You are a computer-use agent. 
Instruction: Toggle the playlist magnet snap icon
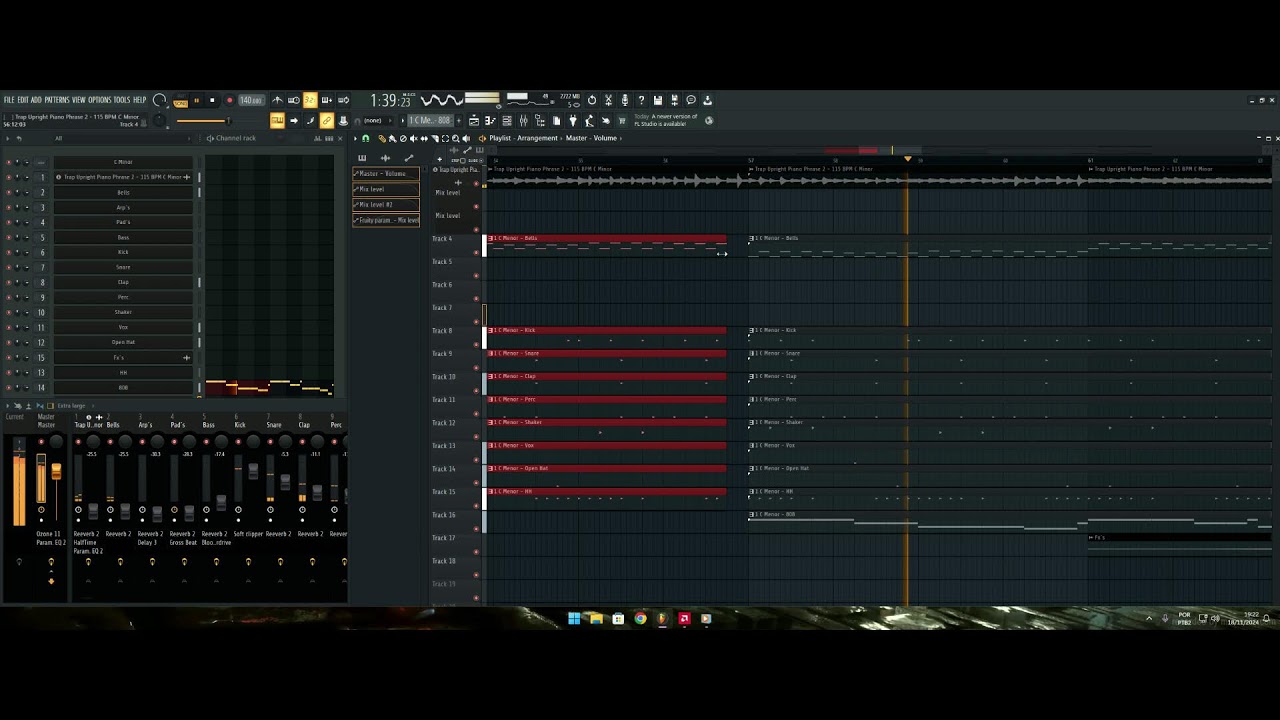[366, 139]
